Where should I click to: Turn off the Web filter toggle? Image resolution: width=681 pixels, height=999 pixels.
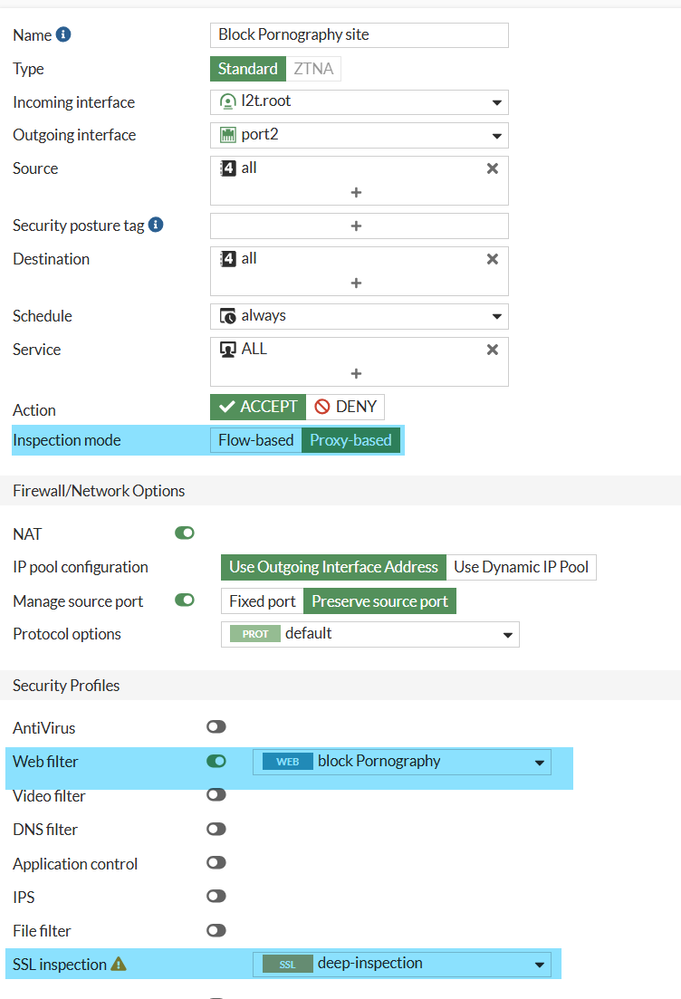[216, 762]
